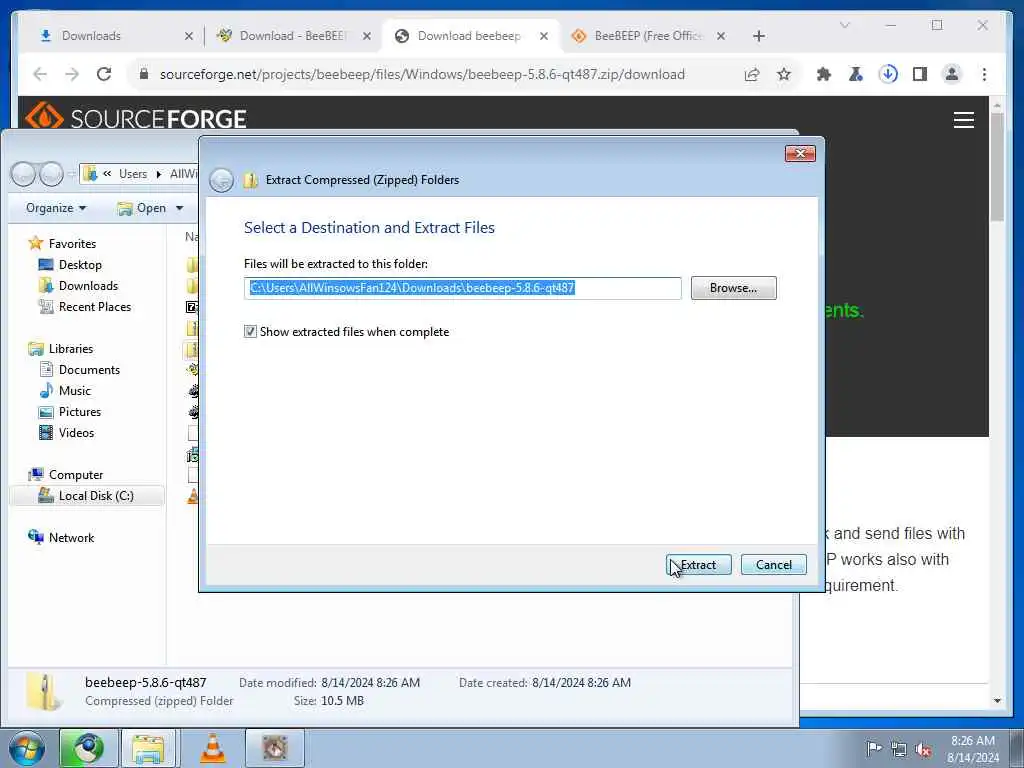Screen dimensions: 1024x768
Task: Open the BeeBEEP (Free Office) tab
Action: pyautogui.click(x=647, y=36)
